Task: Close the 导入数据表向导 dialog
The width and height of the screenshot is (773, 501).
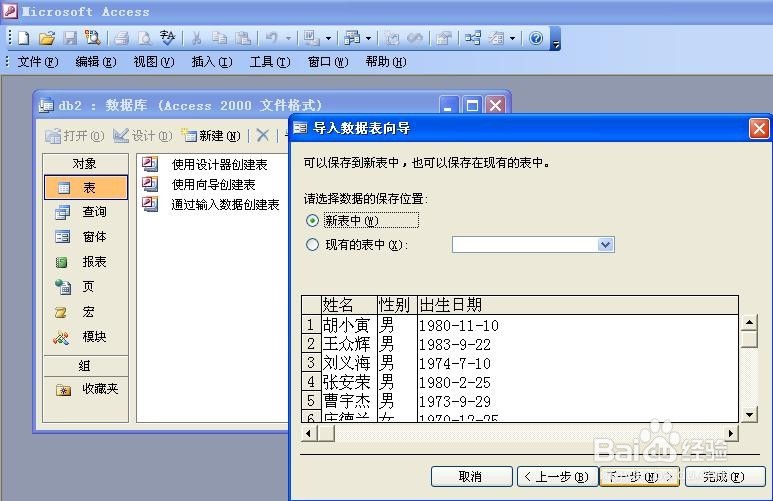Action: tap(759, 129)
